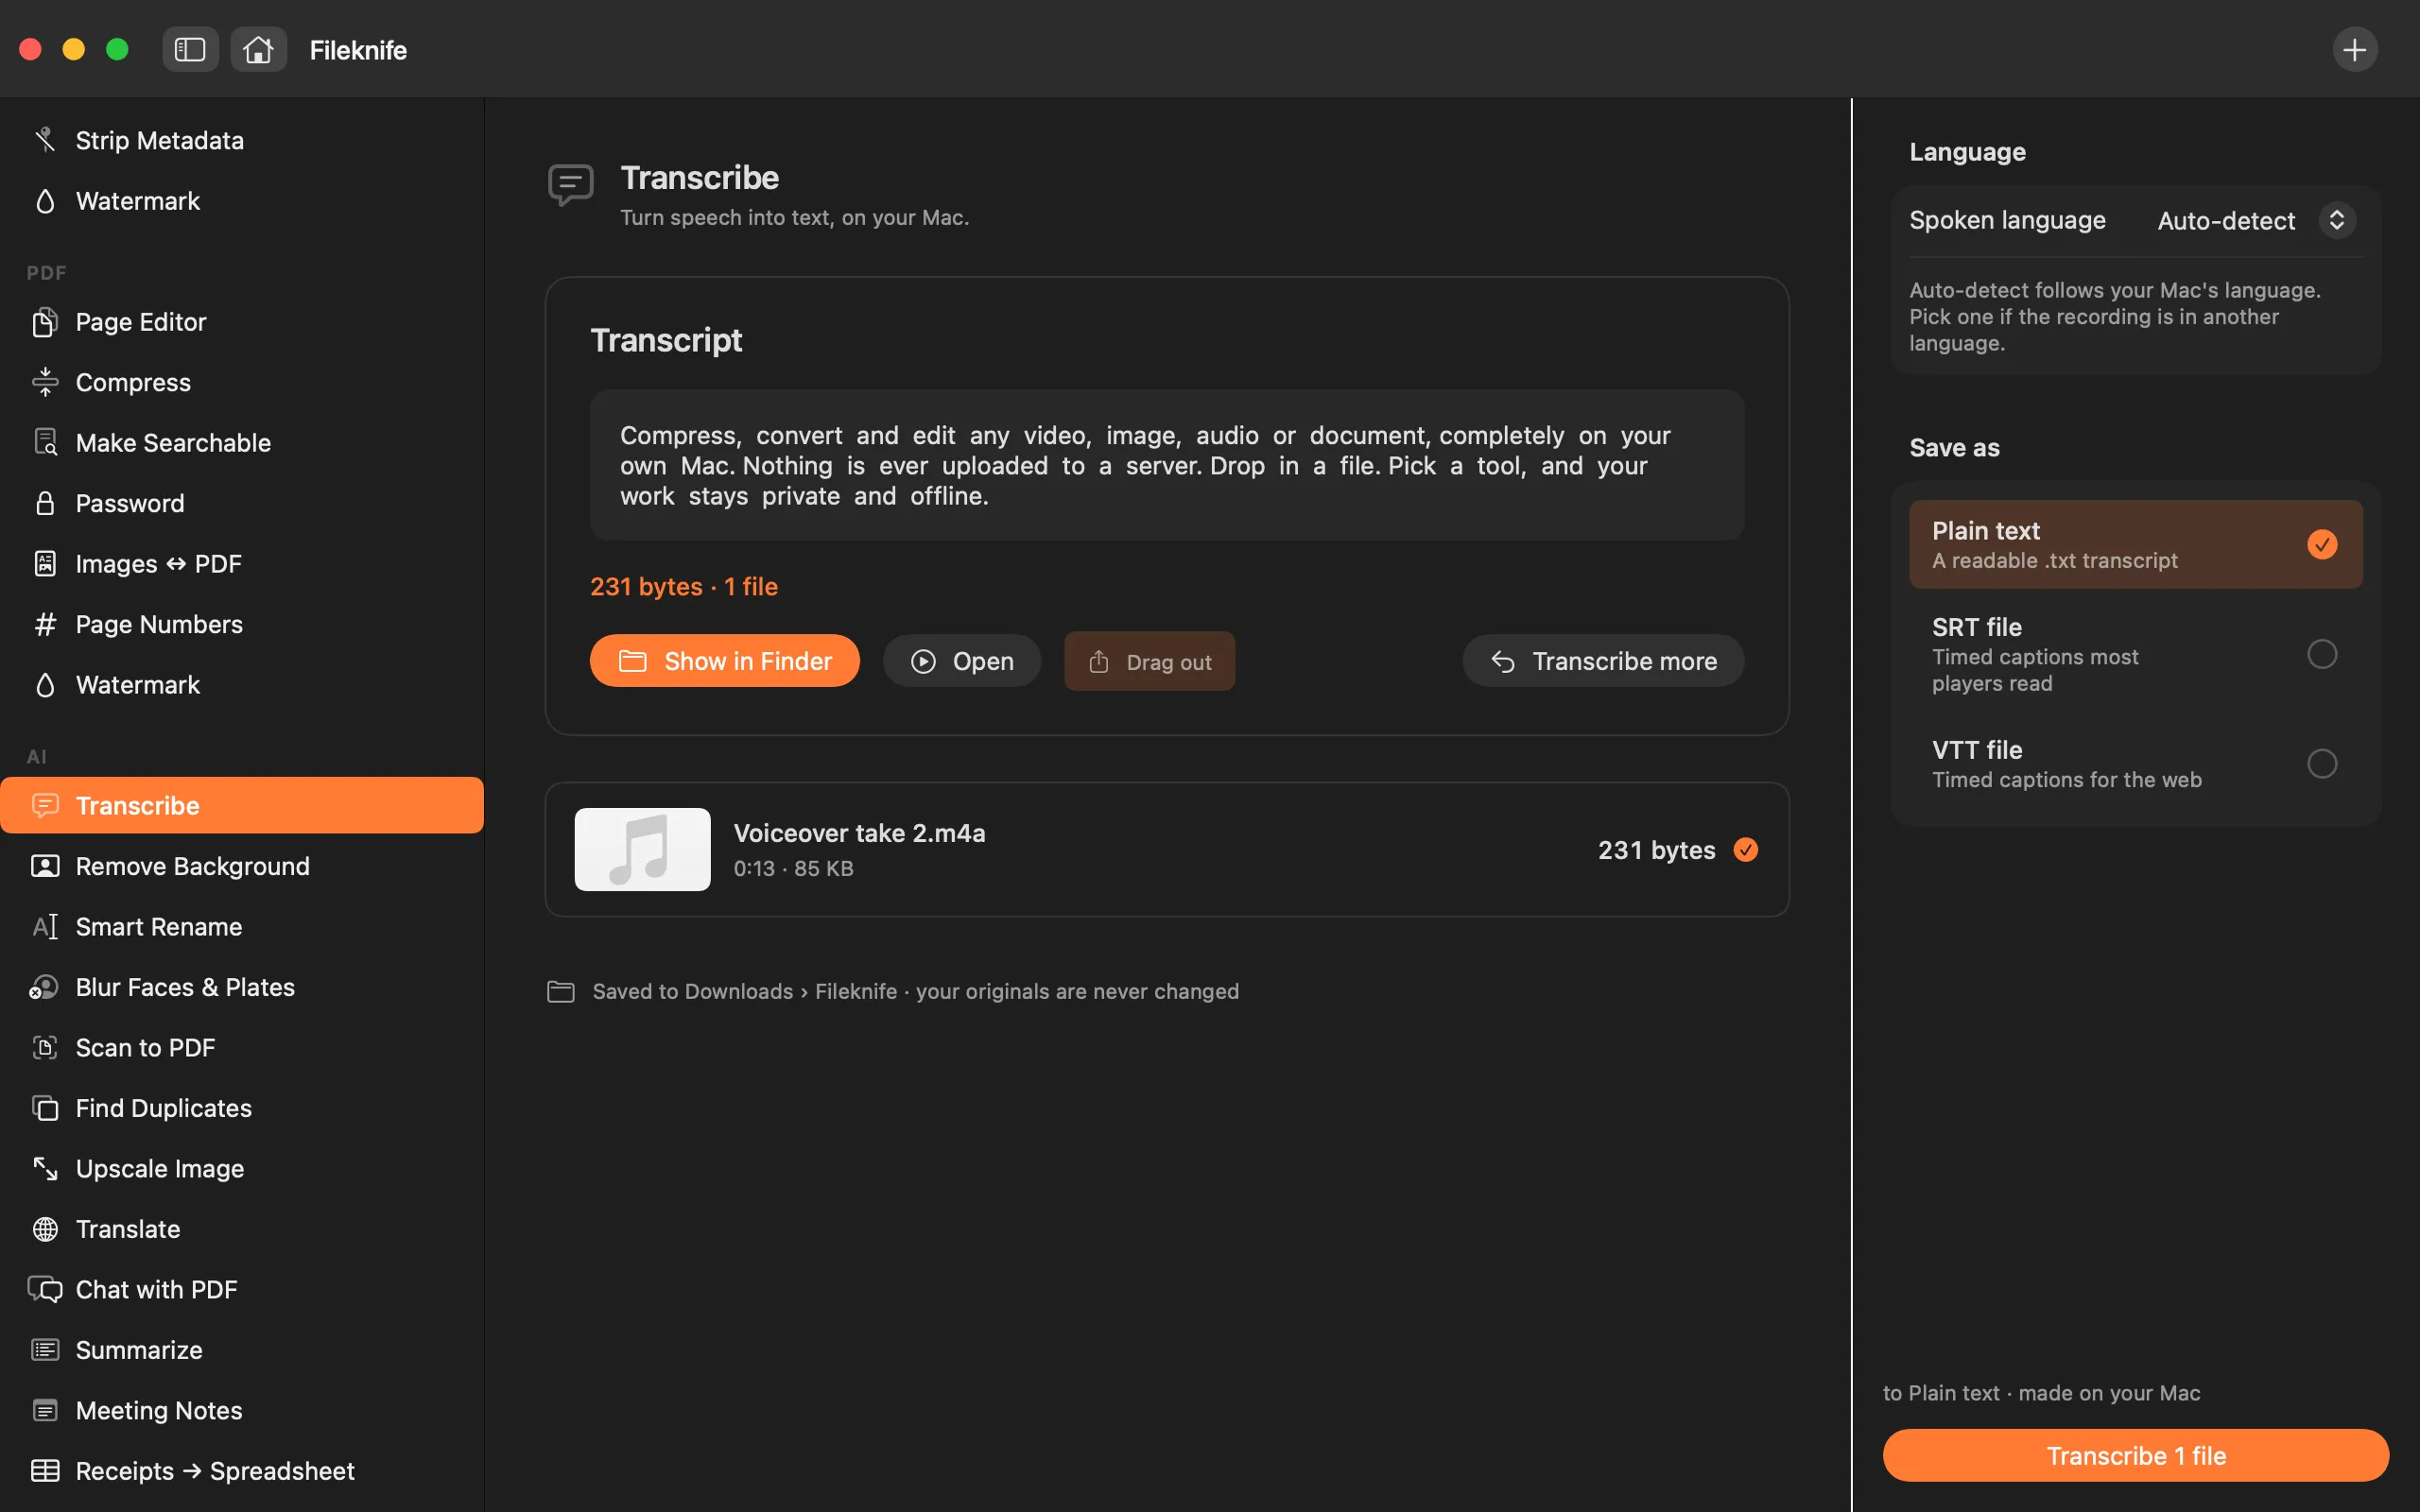
Task: Click the Open transcript button
Action: pyautogui.click(x=961, y=661)
